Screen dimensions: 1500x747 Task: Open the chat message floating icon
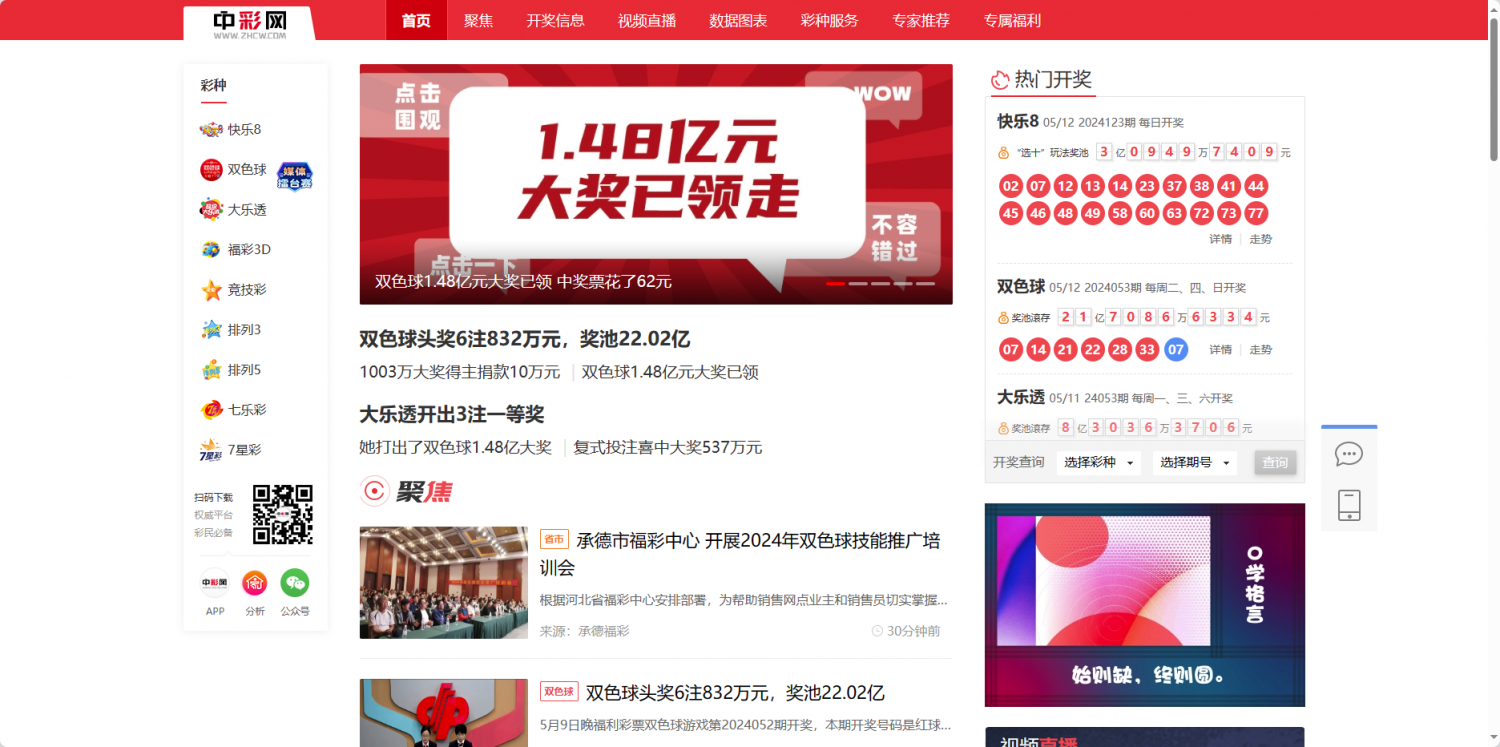[1349, 454]
